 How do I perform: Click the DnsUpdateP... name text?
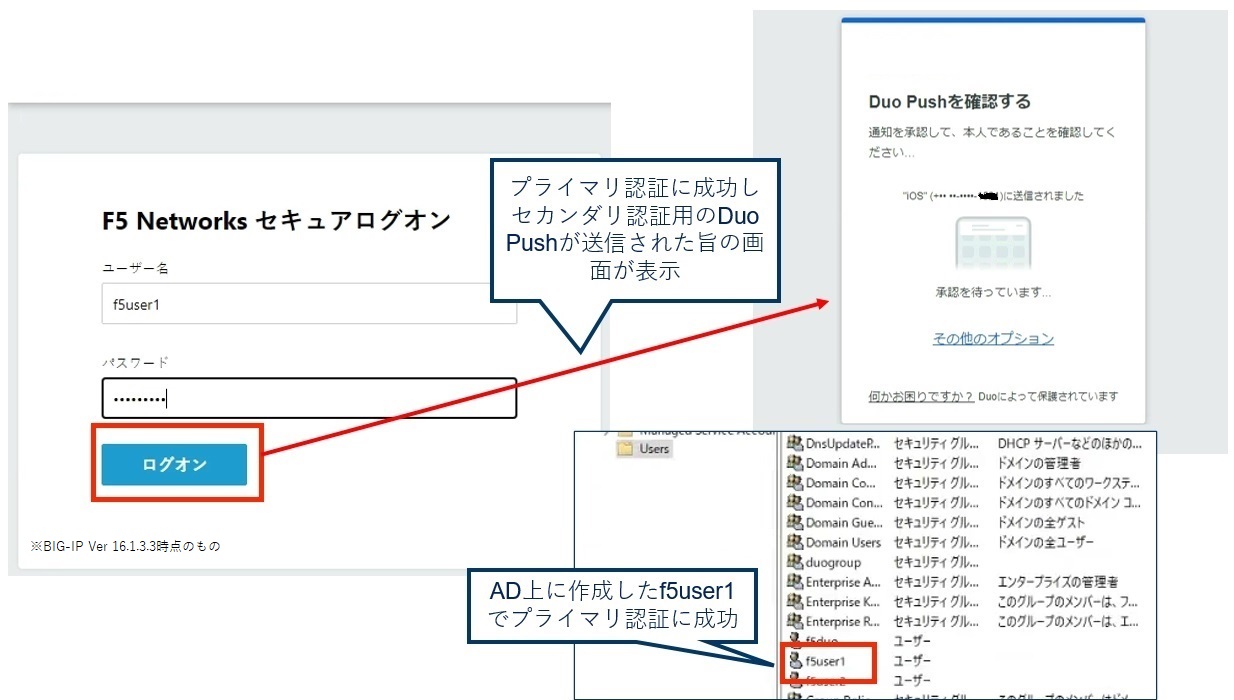click(x=843, y=443)
